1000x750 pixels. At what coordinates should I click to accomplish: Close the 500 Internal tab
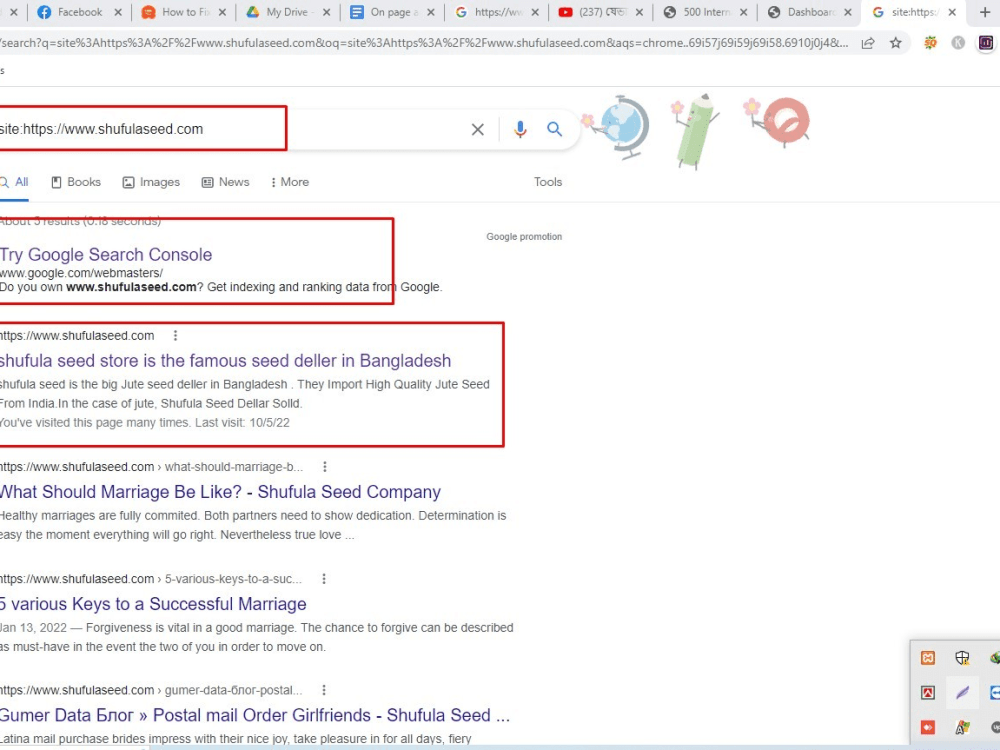pos(744,12)
